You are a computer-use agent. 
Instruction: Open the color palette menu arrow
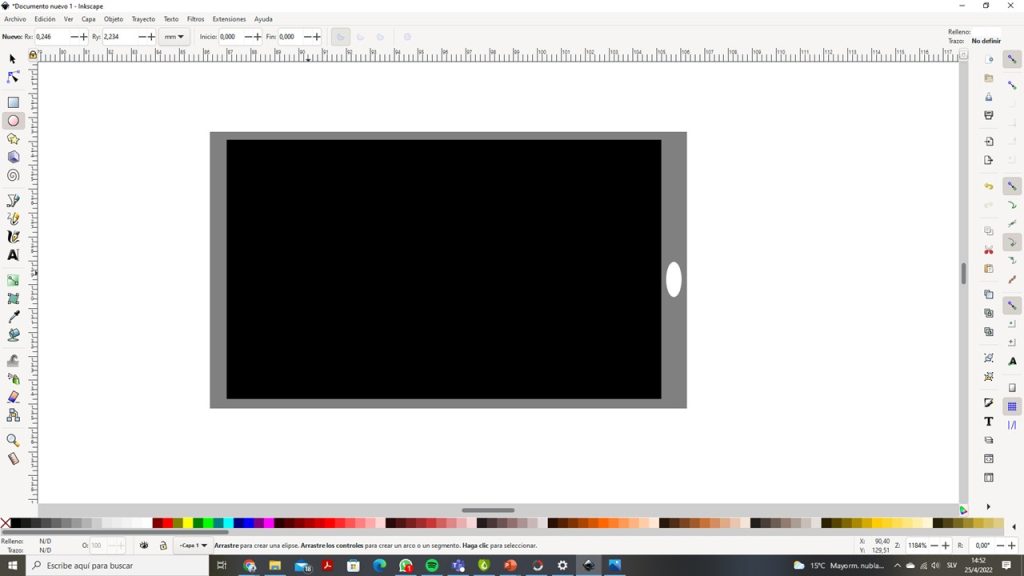point(1014,527)
